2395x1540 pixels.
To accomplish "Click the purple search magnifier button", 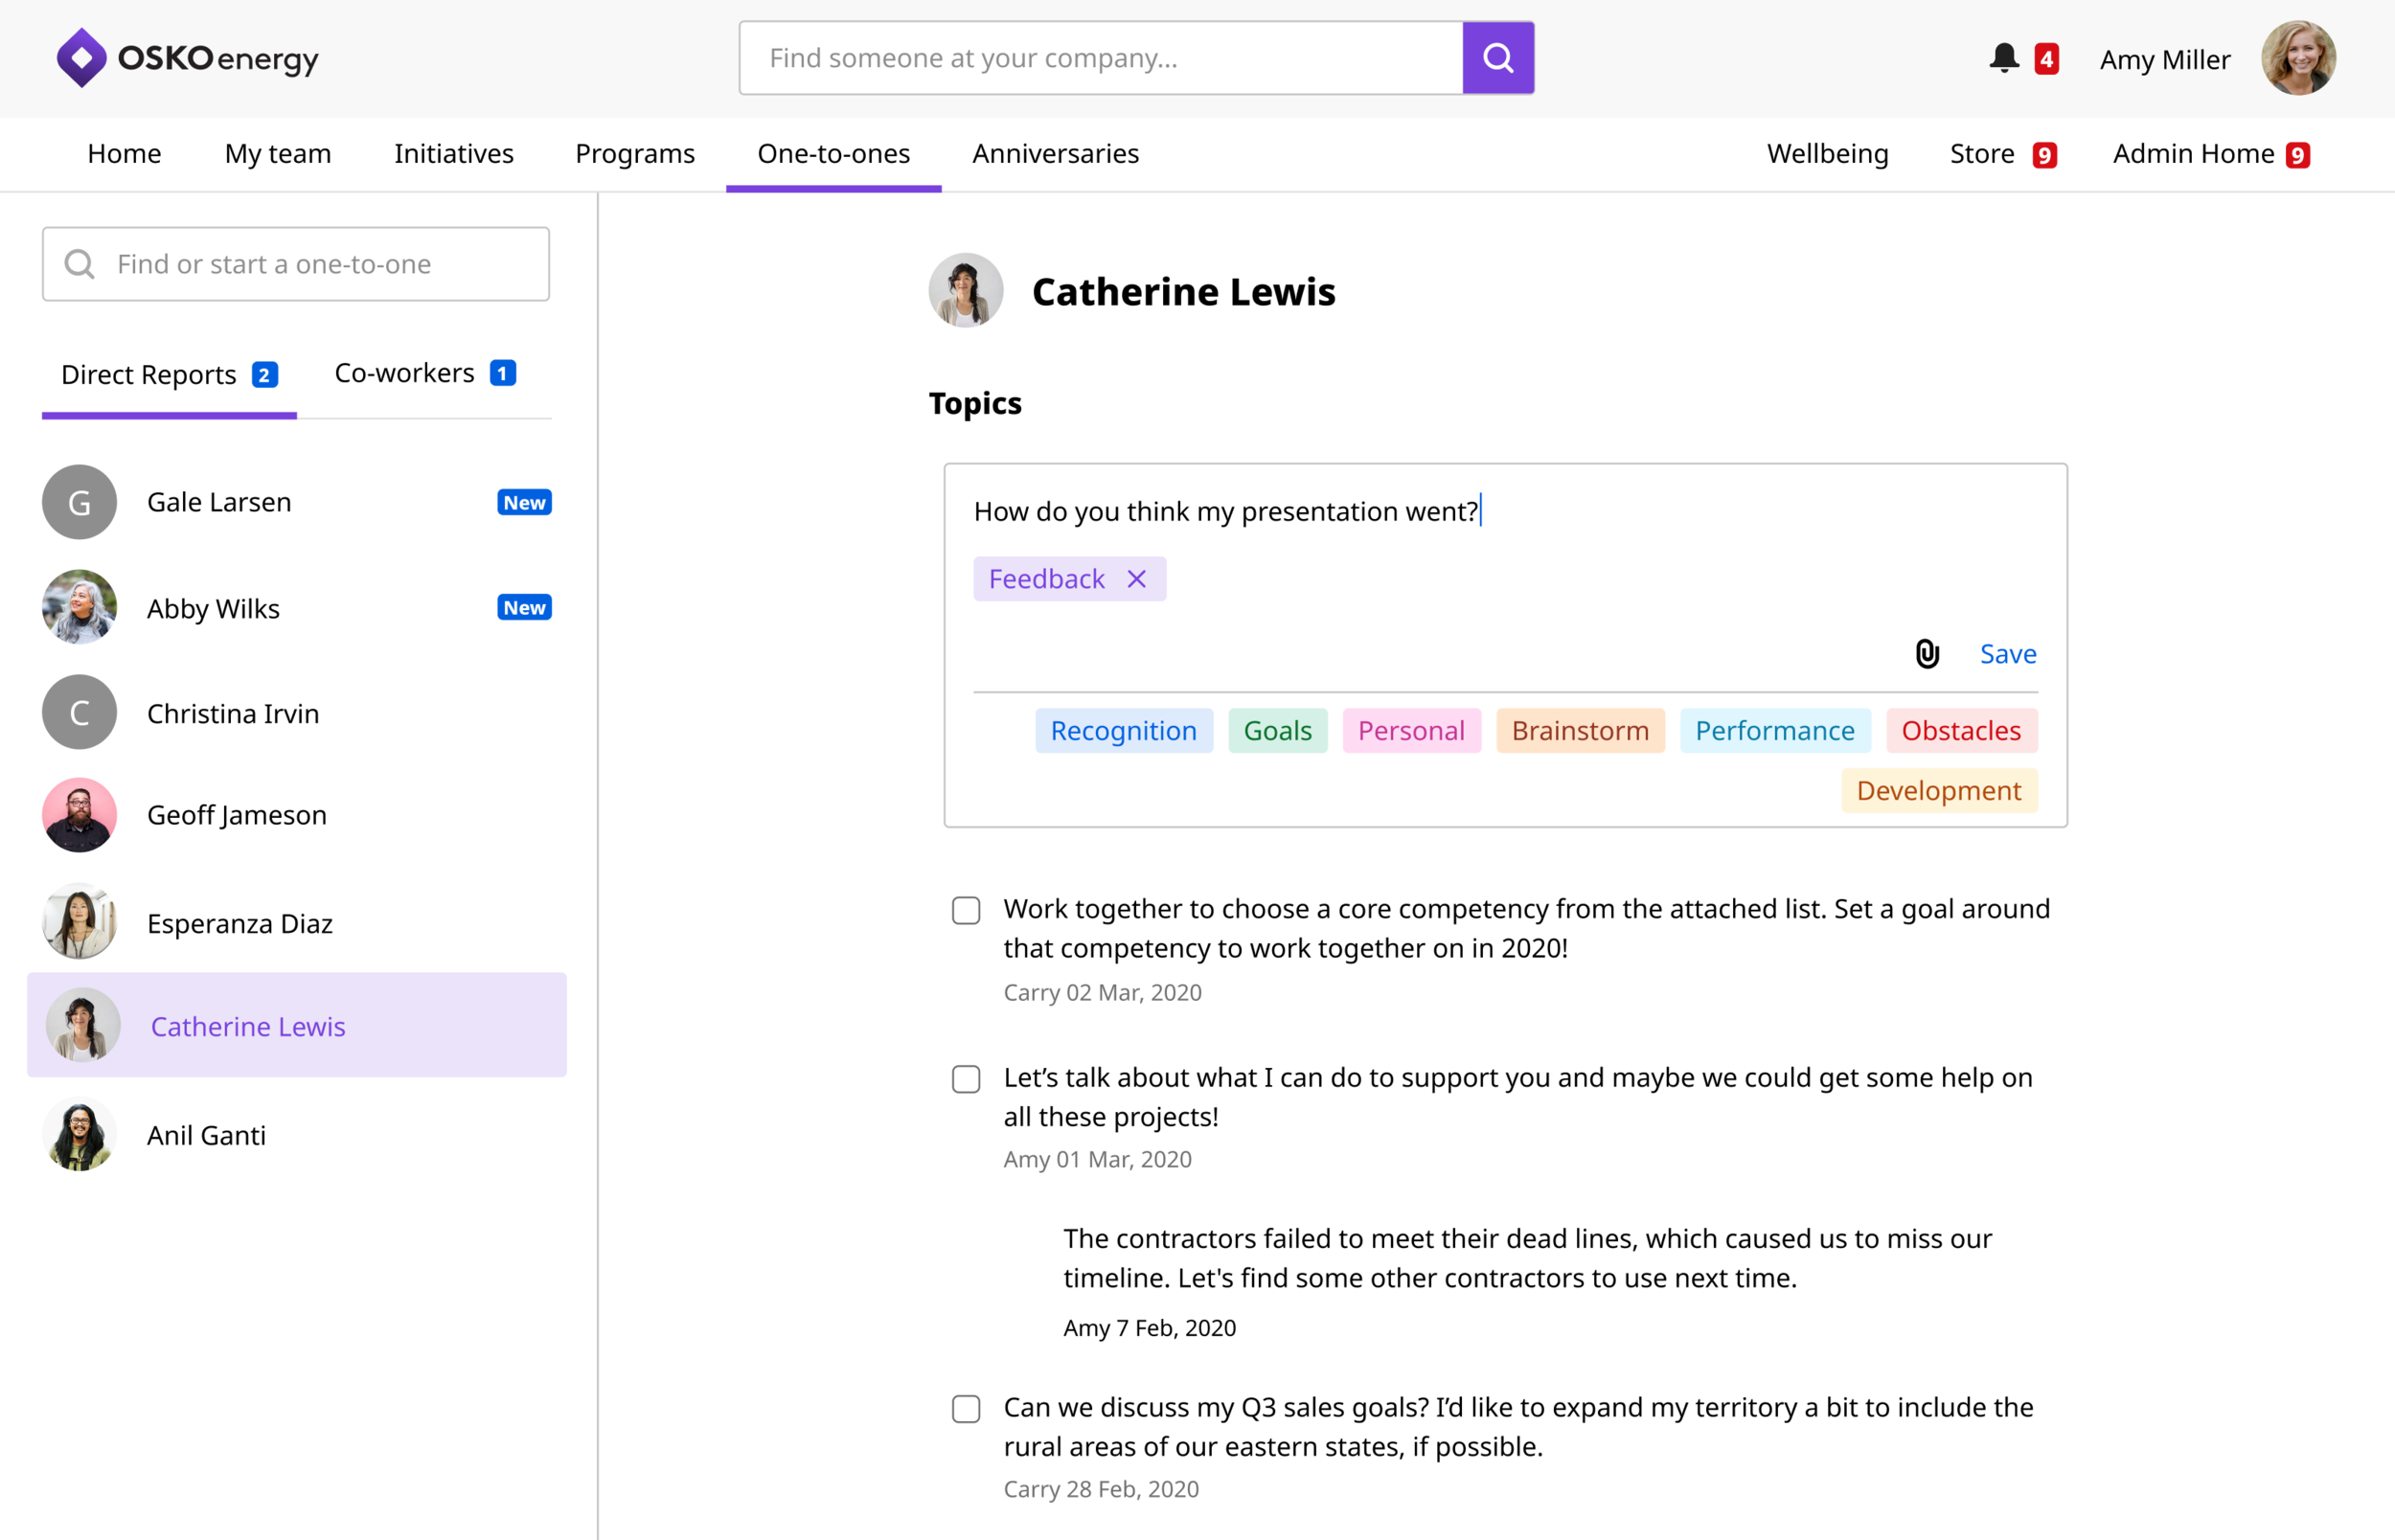I will click(1497, 58).
